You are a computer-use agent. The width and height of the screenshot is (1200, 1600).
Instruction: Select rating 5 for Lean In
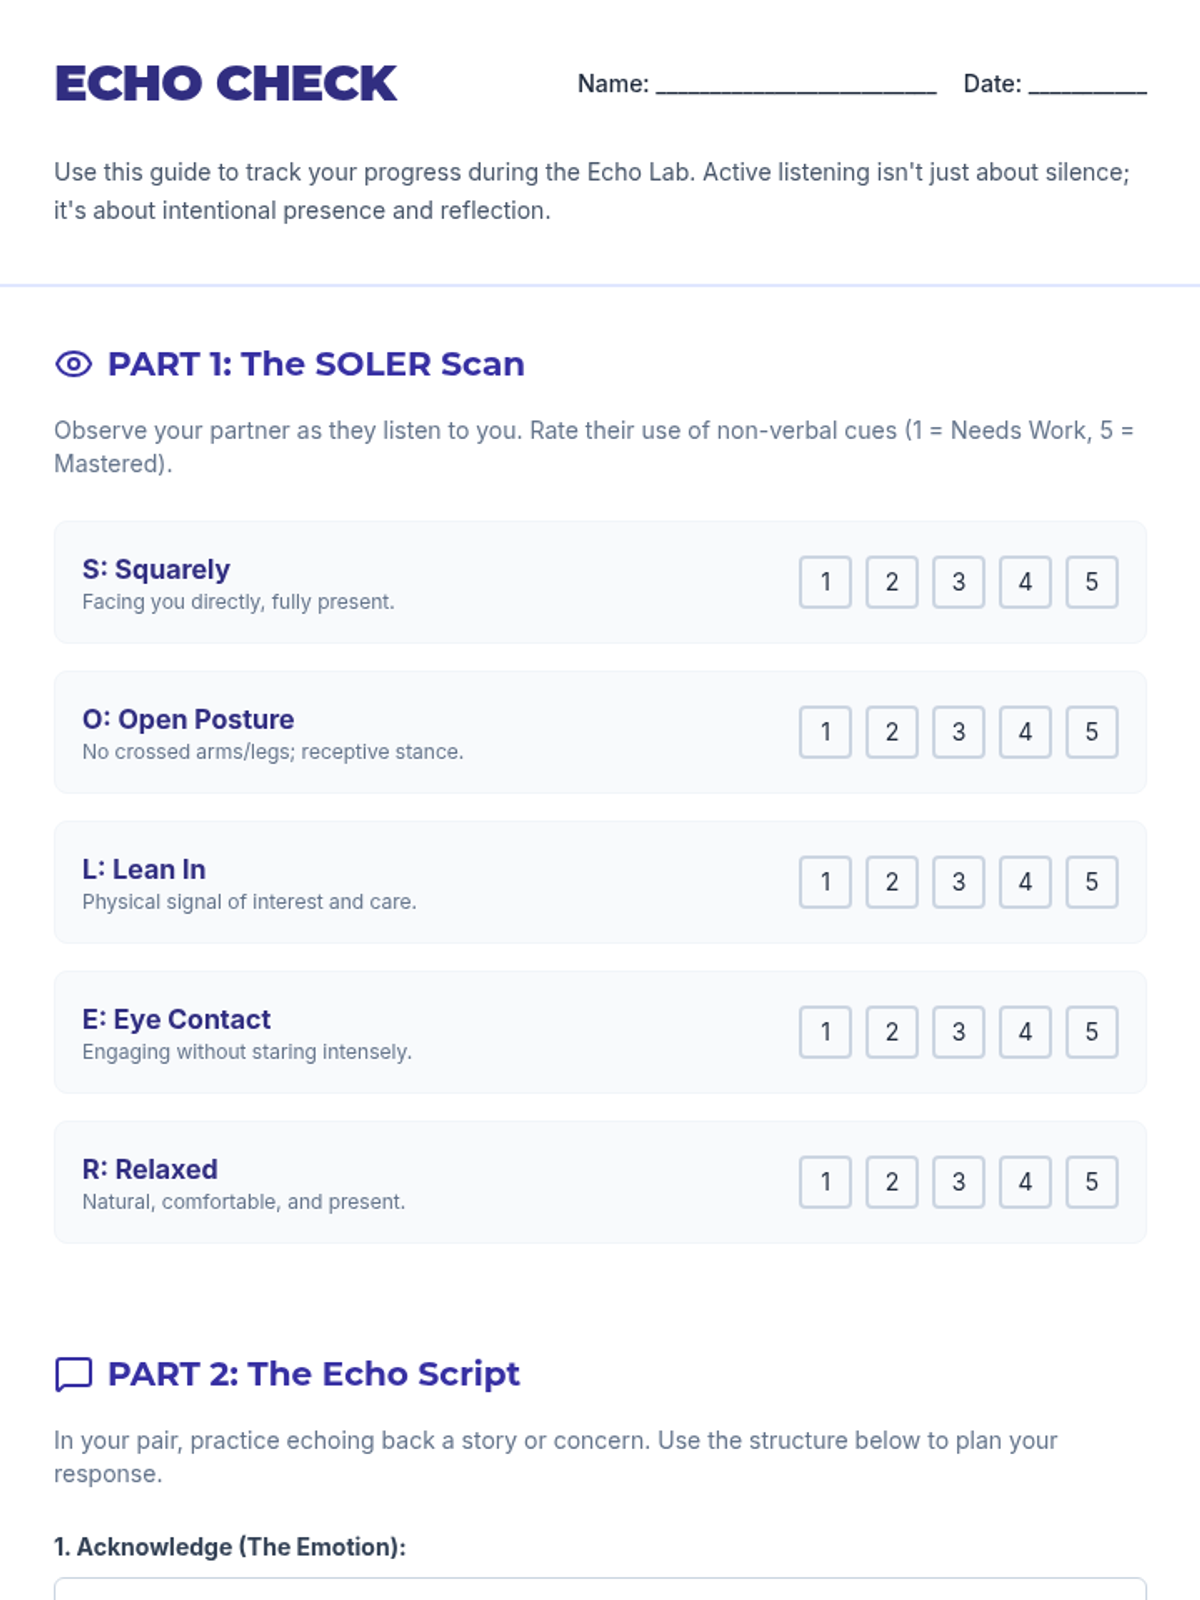1092,882
